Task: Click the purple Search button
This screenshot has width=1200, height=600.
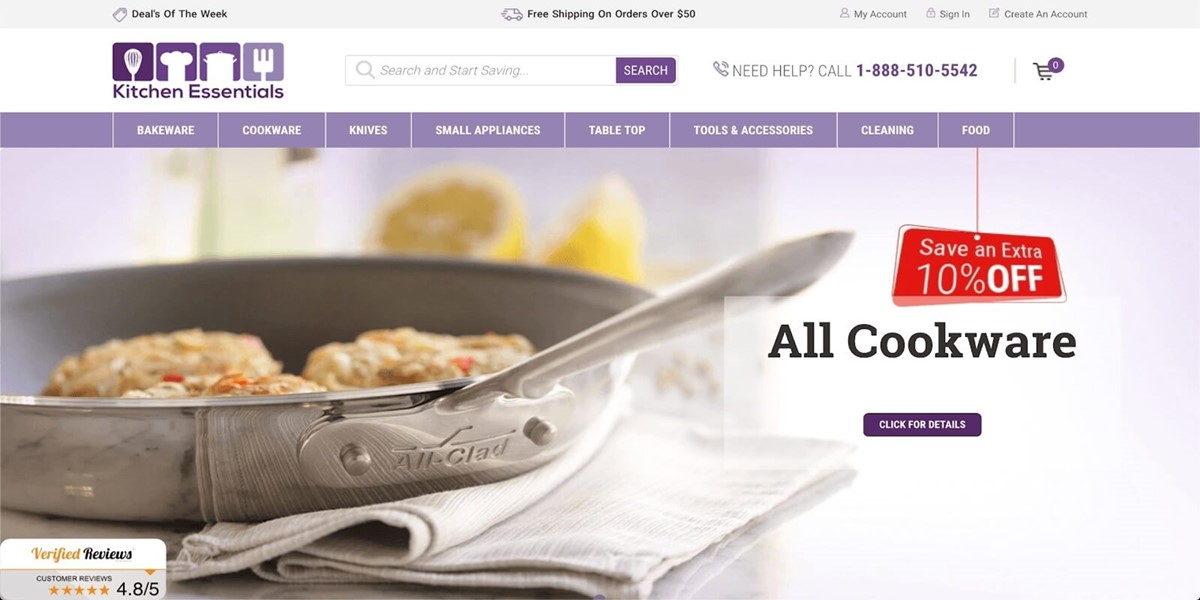Action: tap(646, 70)
